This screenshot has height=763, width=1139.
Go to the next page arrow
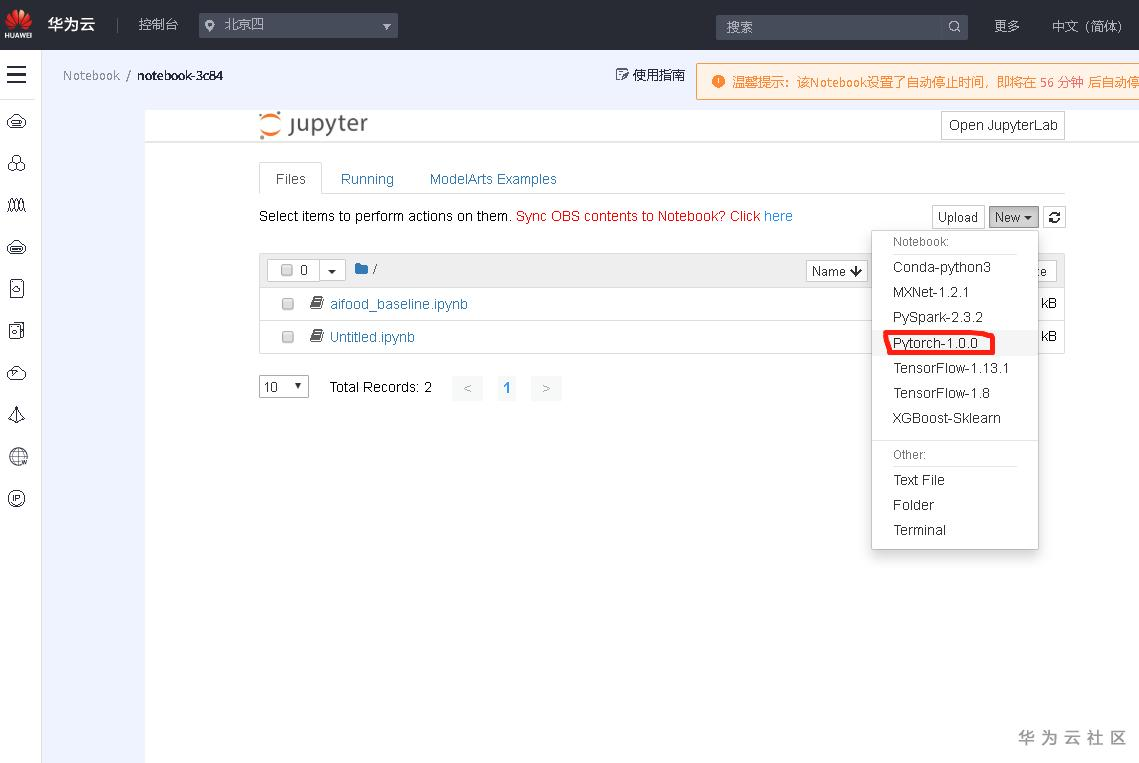point(546,388)
